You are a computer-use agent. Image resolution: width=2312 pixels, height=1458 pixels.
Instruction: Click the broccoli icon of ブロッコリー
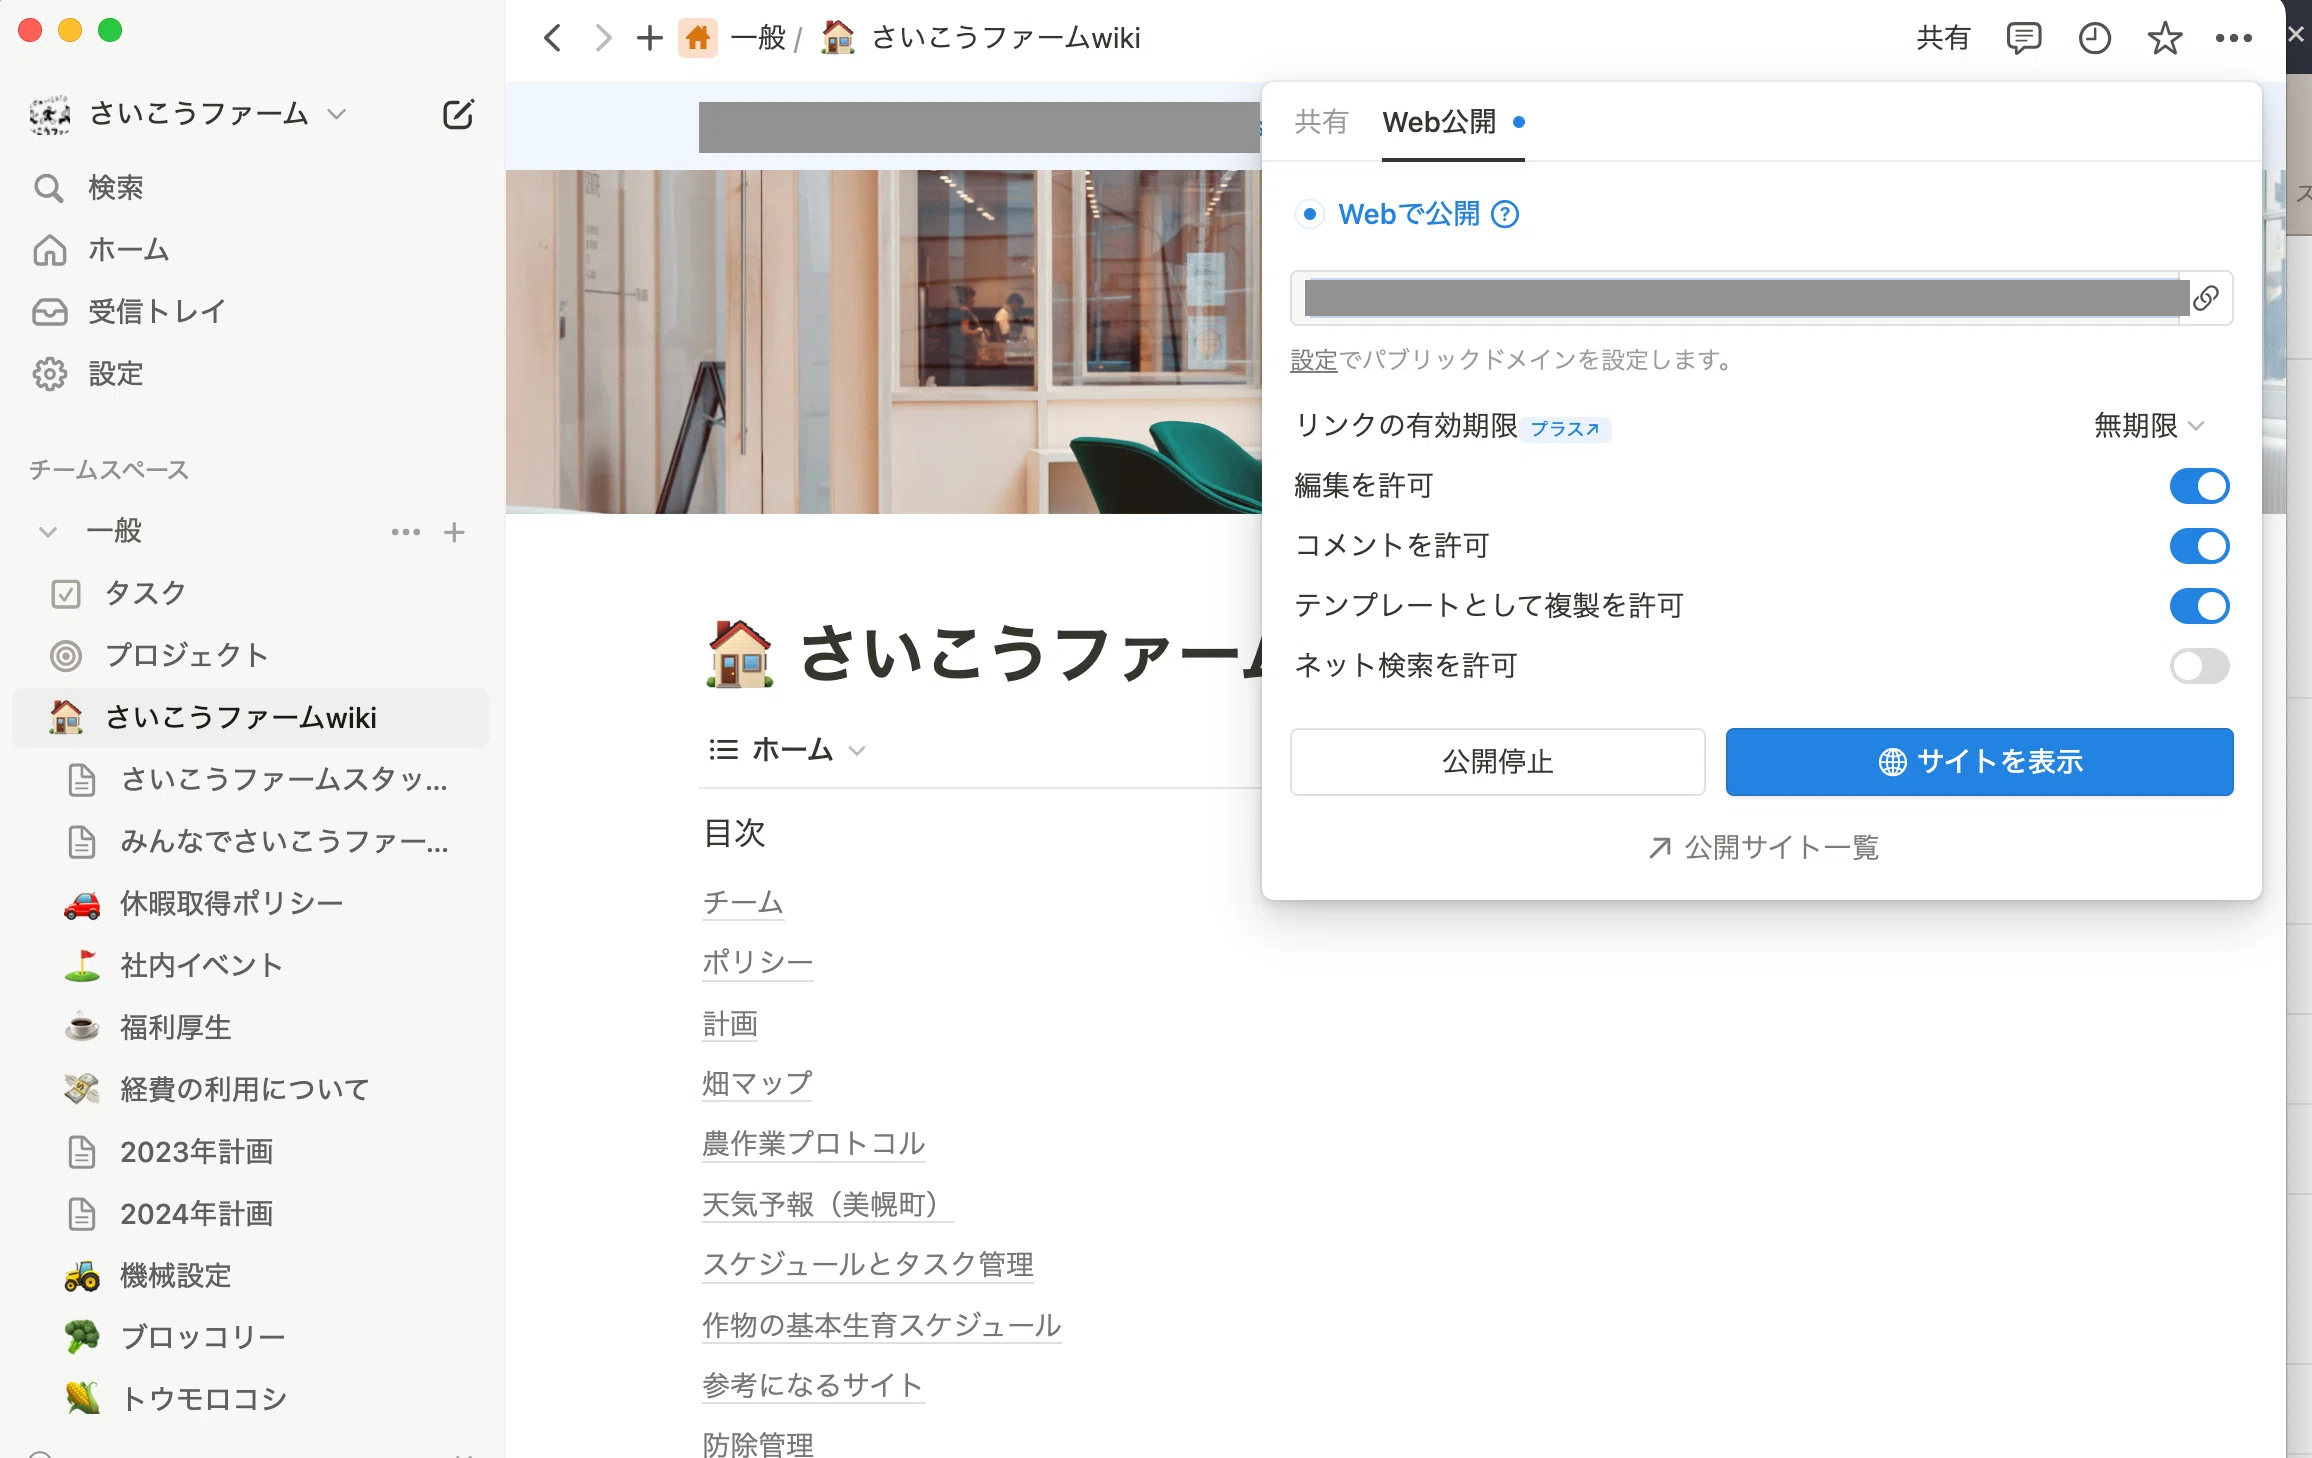coord(82,1338)
